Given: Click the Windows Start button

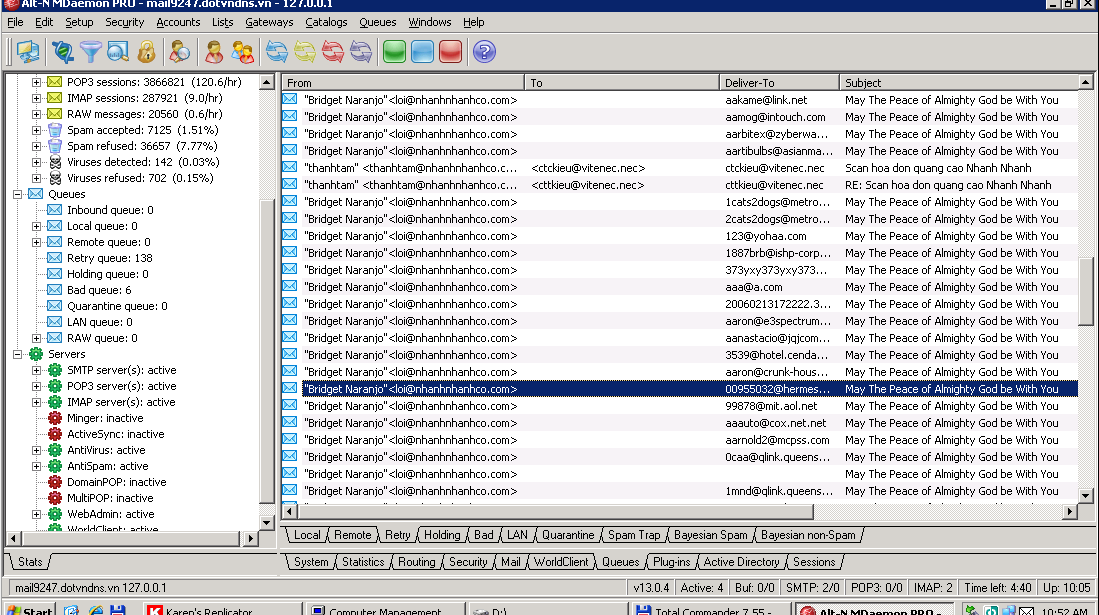Looking at the screenshot, I should [x=29, y=609].
